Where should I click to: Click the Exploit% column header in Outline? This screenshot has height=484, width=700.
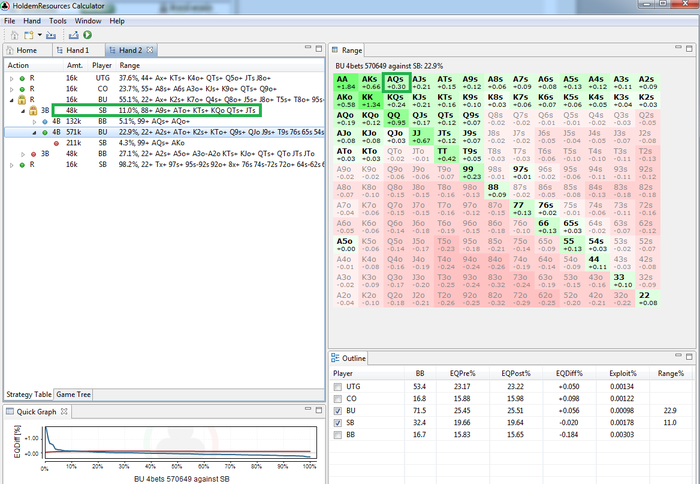[x=623, y=373]
